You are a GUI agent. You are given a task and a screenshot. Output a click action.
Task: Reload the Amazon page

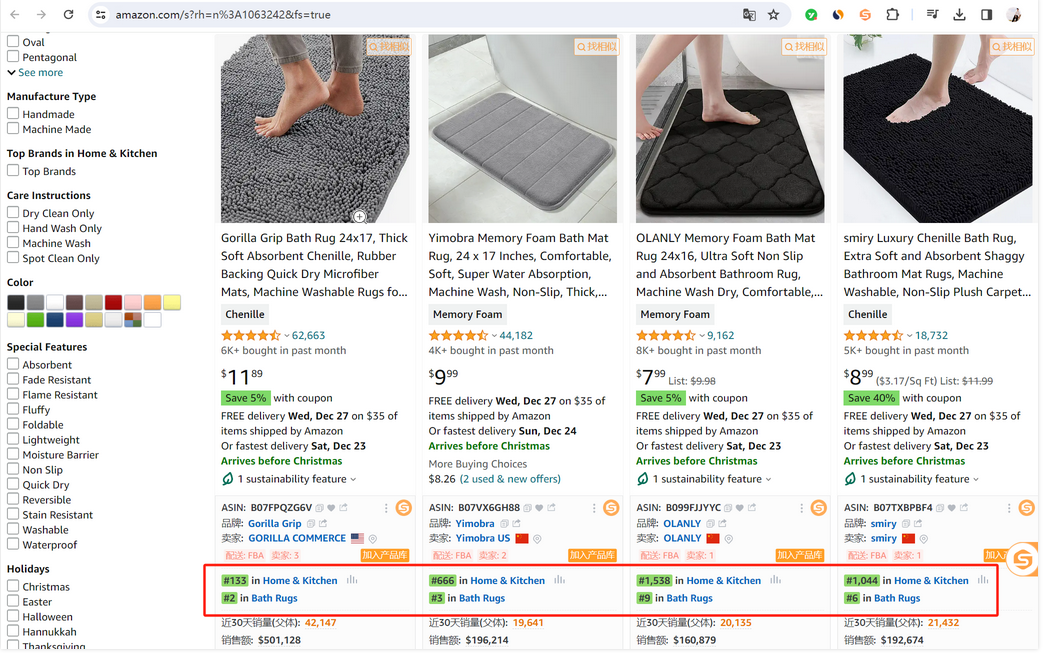68,15
